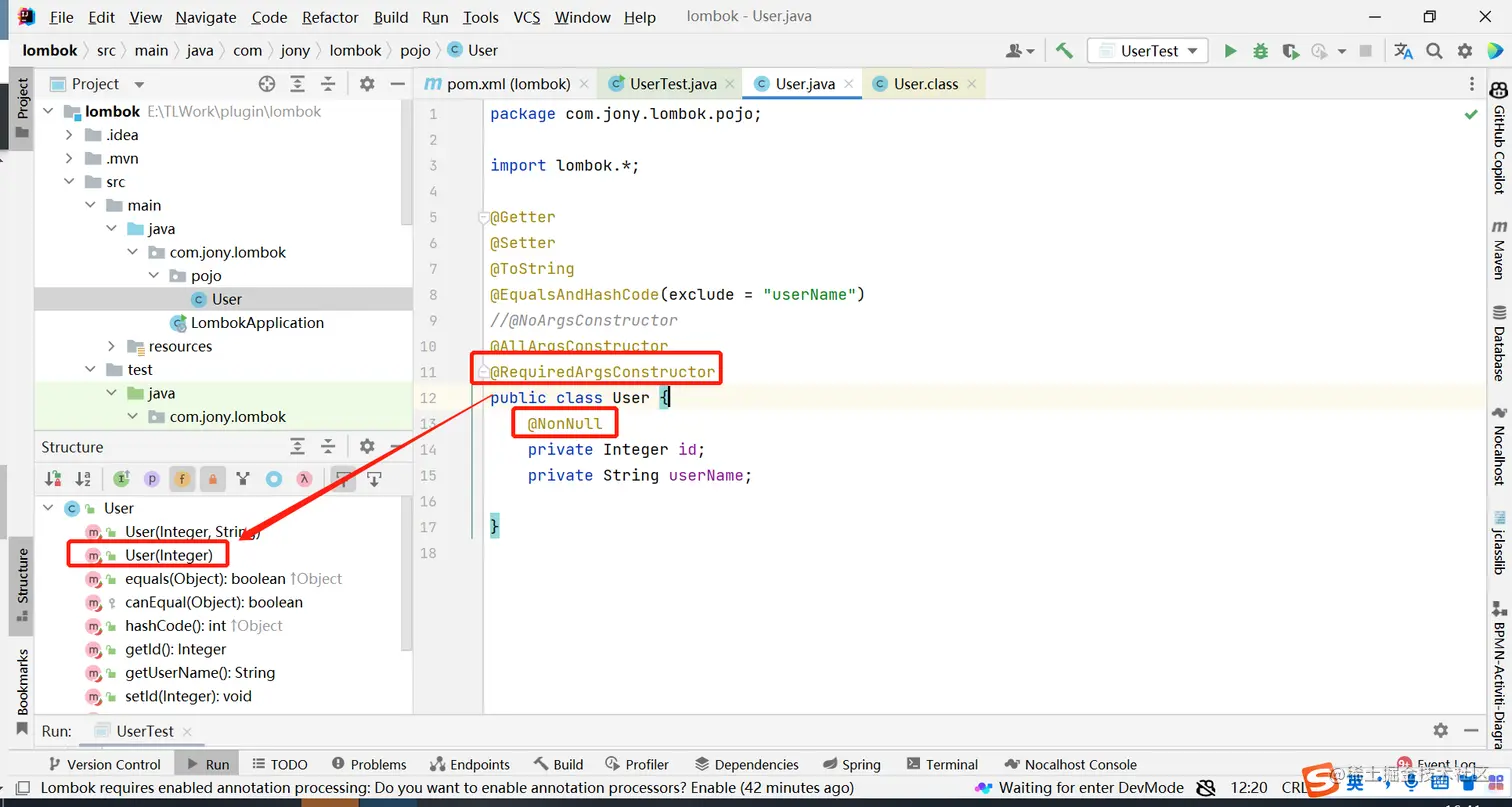Toggle show non-public members in Structure
1512x807 pixels.
(x=212, y=479)
